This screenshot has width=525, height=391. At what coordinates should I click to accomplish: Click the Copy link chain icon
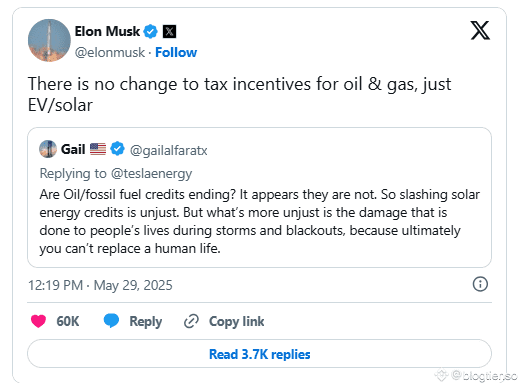[x=191, y=321]
